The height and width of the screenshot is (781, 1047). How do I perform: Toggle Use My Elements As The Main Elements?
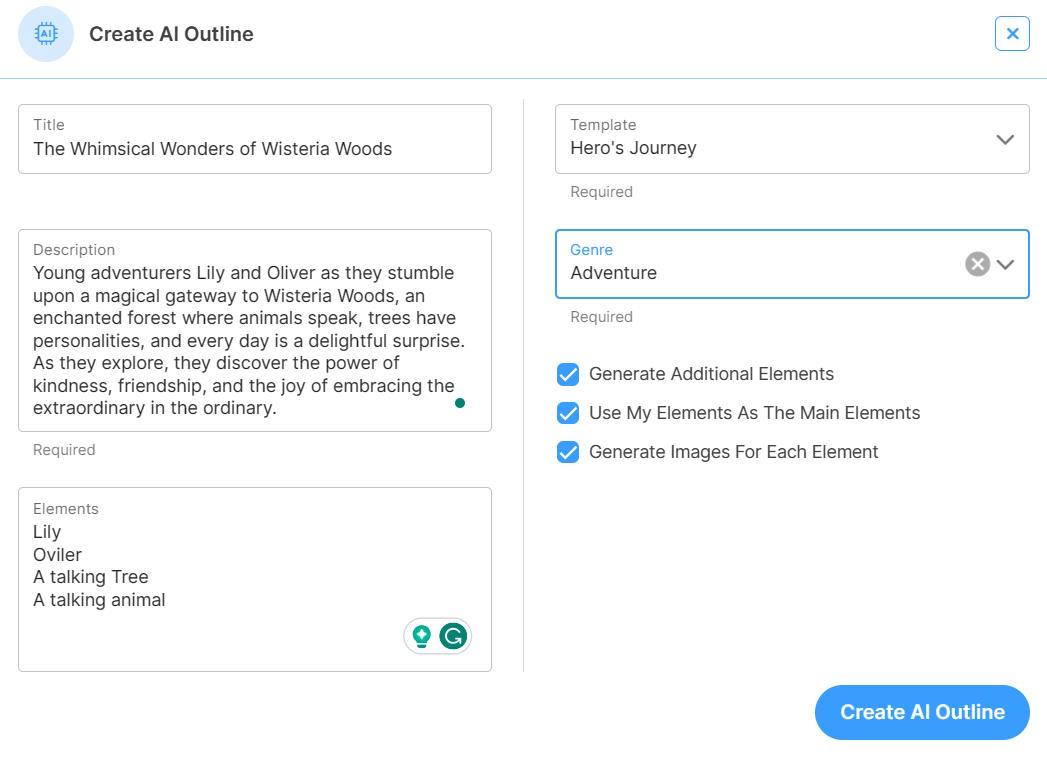[568, 413]
